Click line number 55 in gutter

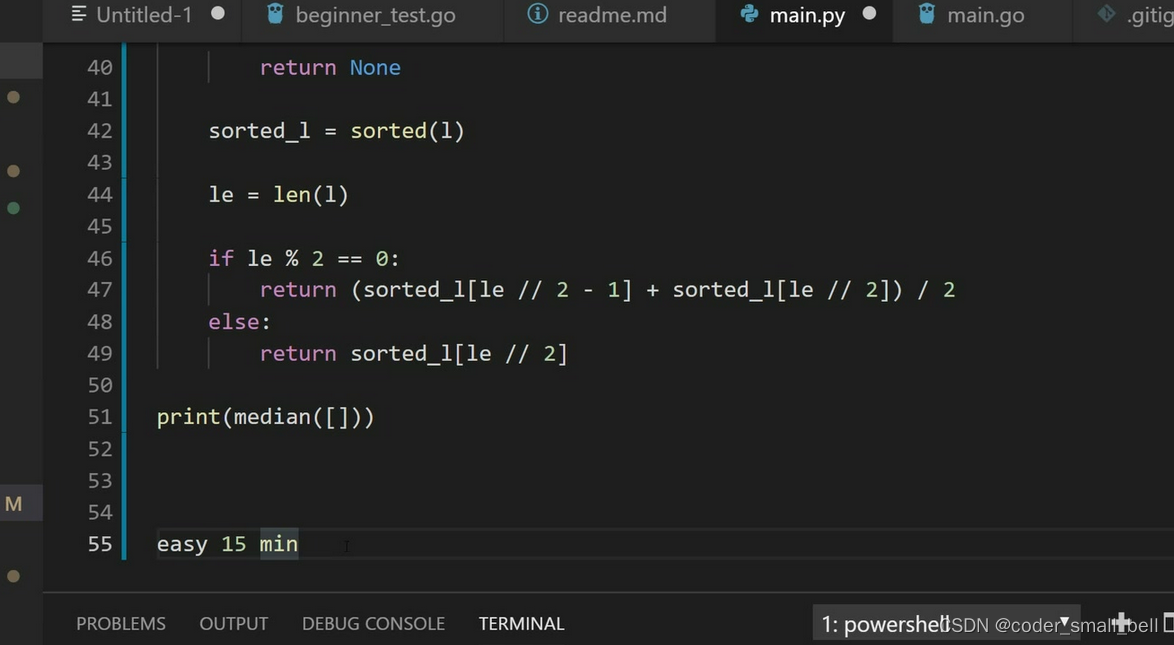100,544
